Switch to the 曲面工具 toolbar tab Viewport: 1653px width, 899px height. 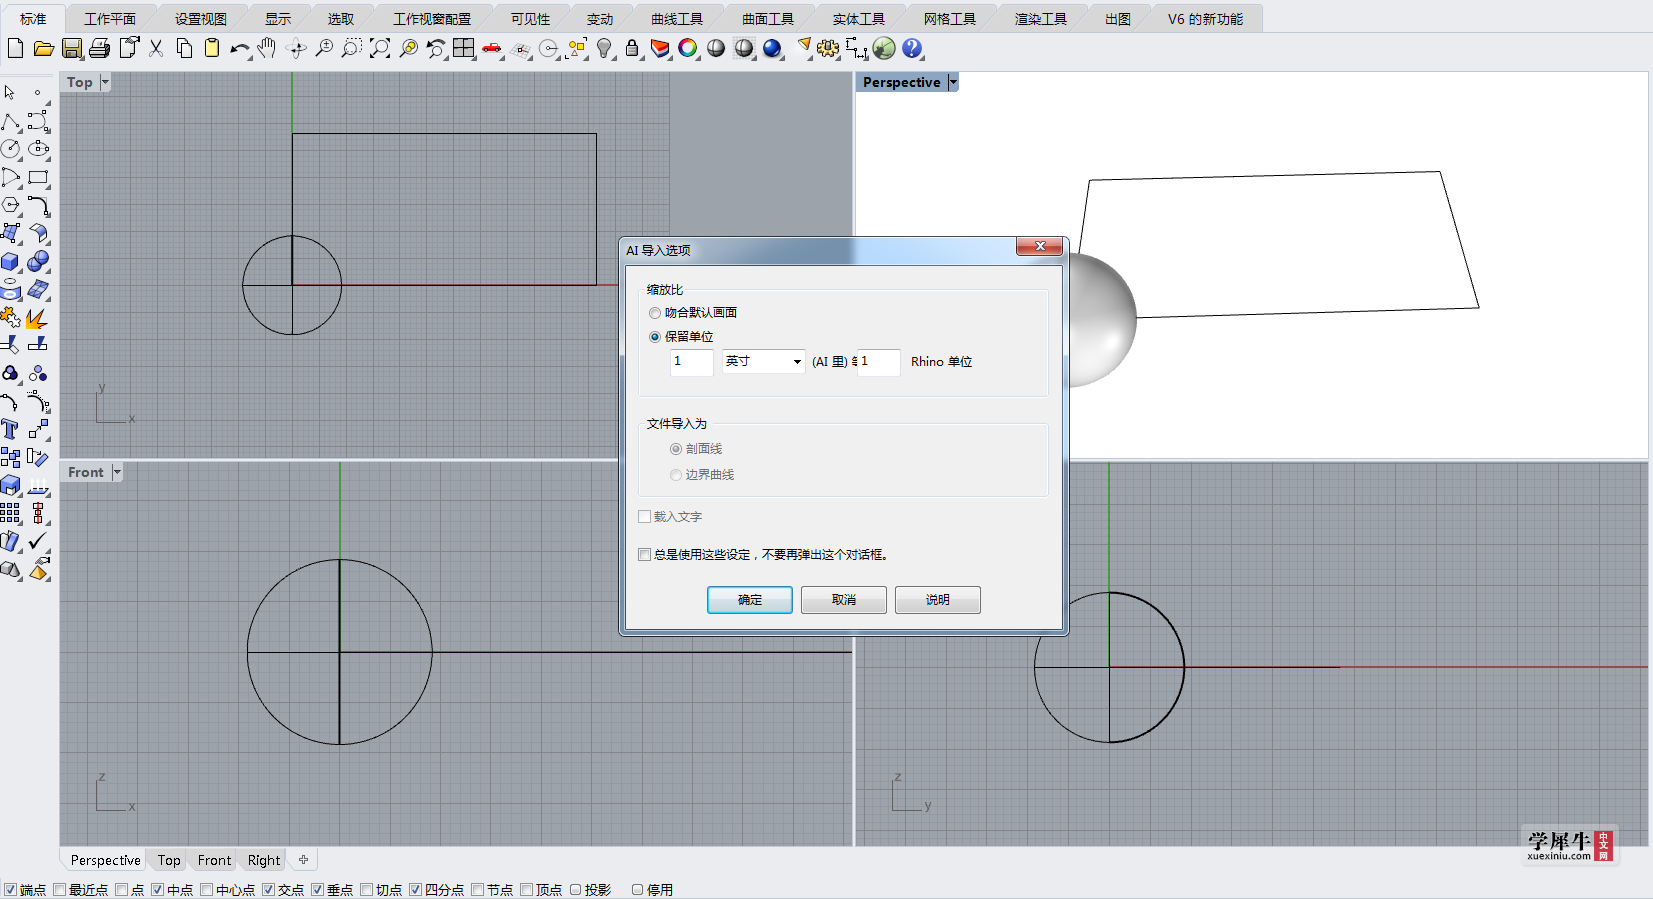tap(768, 19)
